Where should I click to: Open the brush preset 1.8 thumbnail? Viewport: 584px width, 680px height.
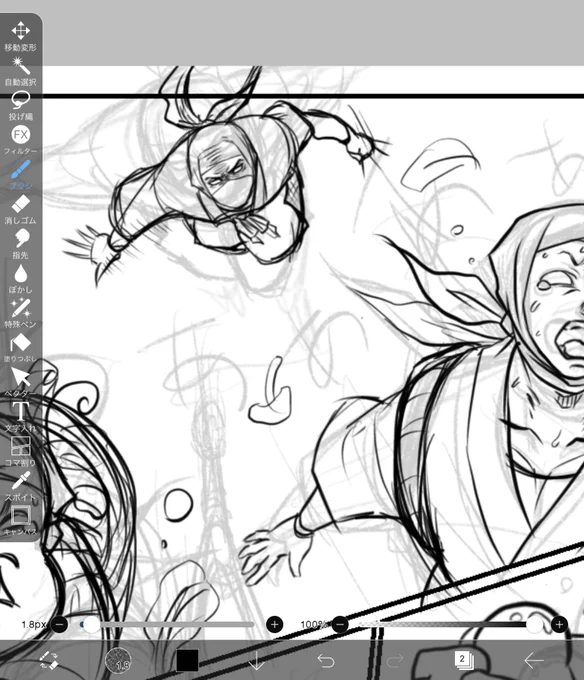(x=118, y=660)
